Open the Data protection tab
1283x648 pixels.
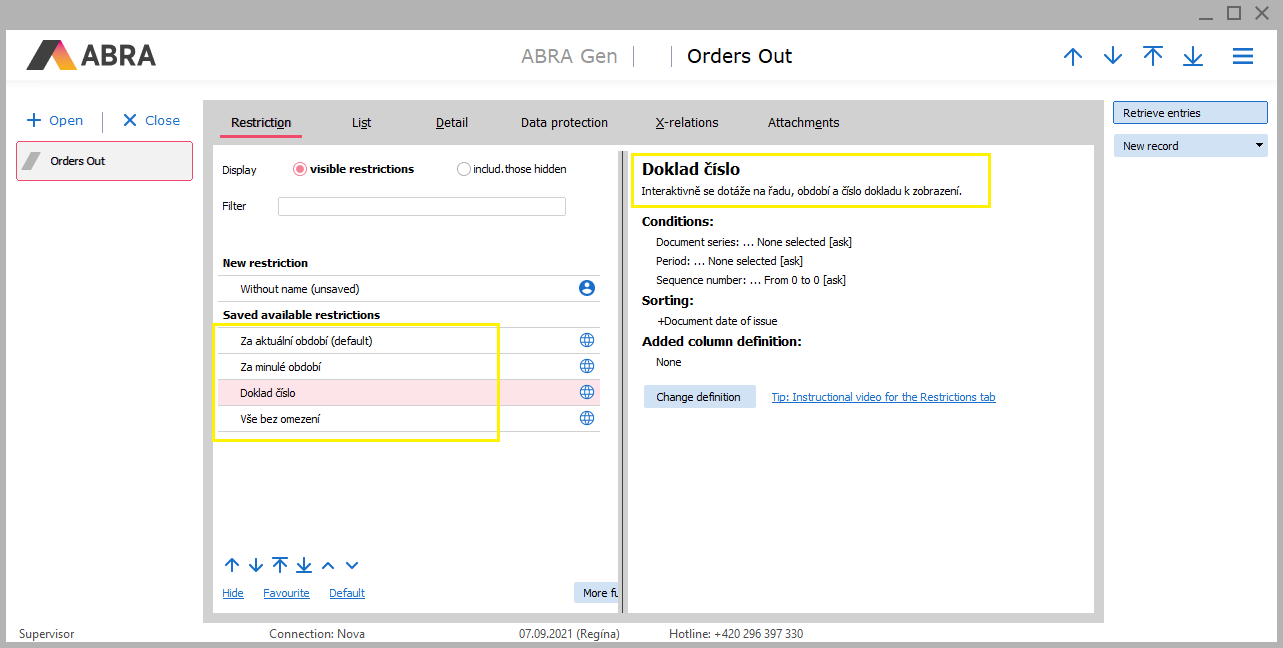(x=564, y=123)
